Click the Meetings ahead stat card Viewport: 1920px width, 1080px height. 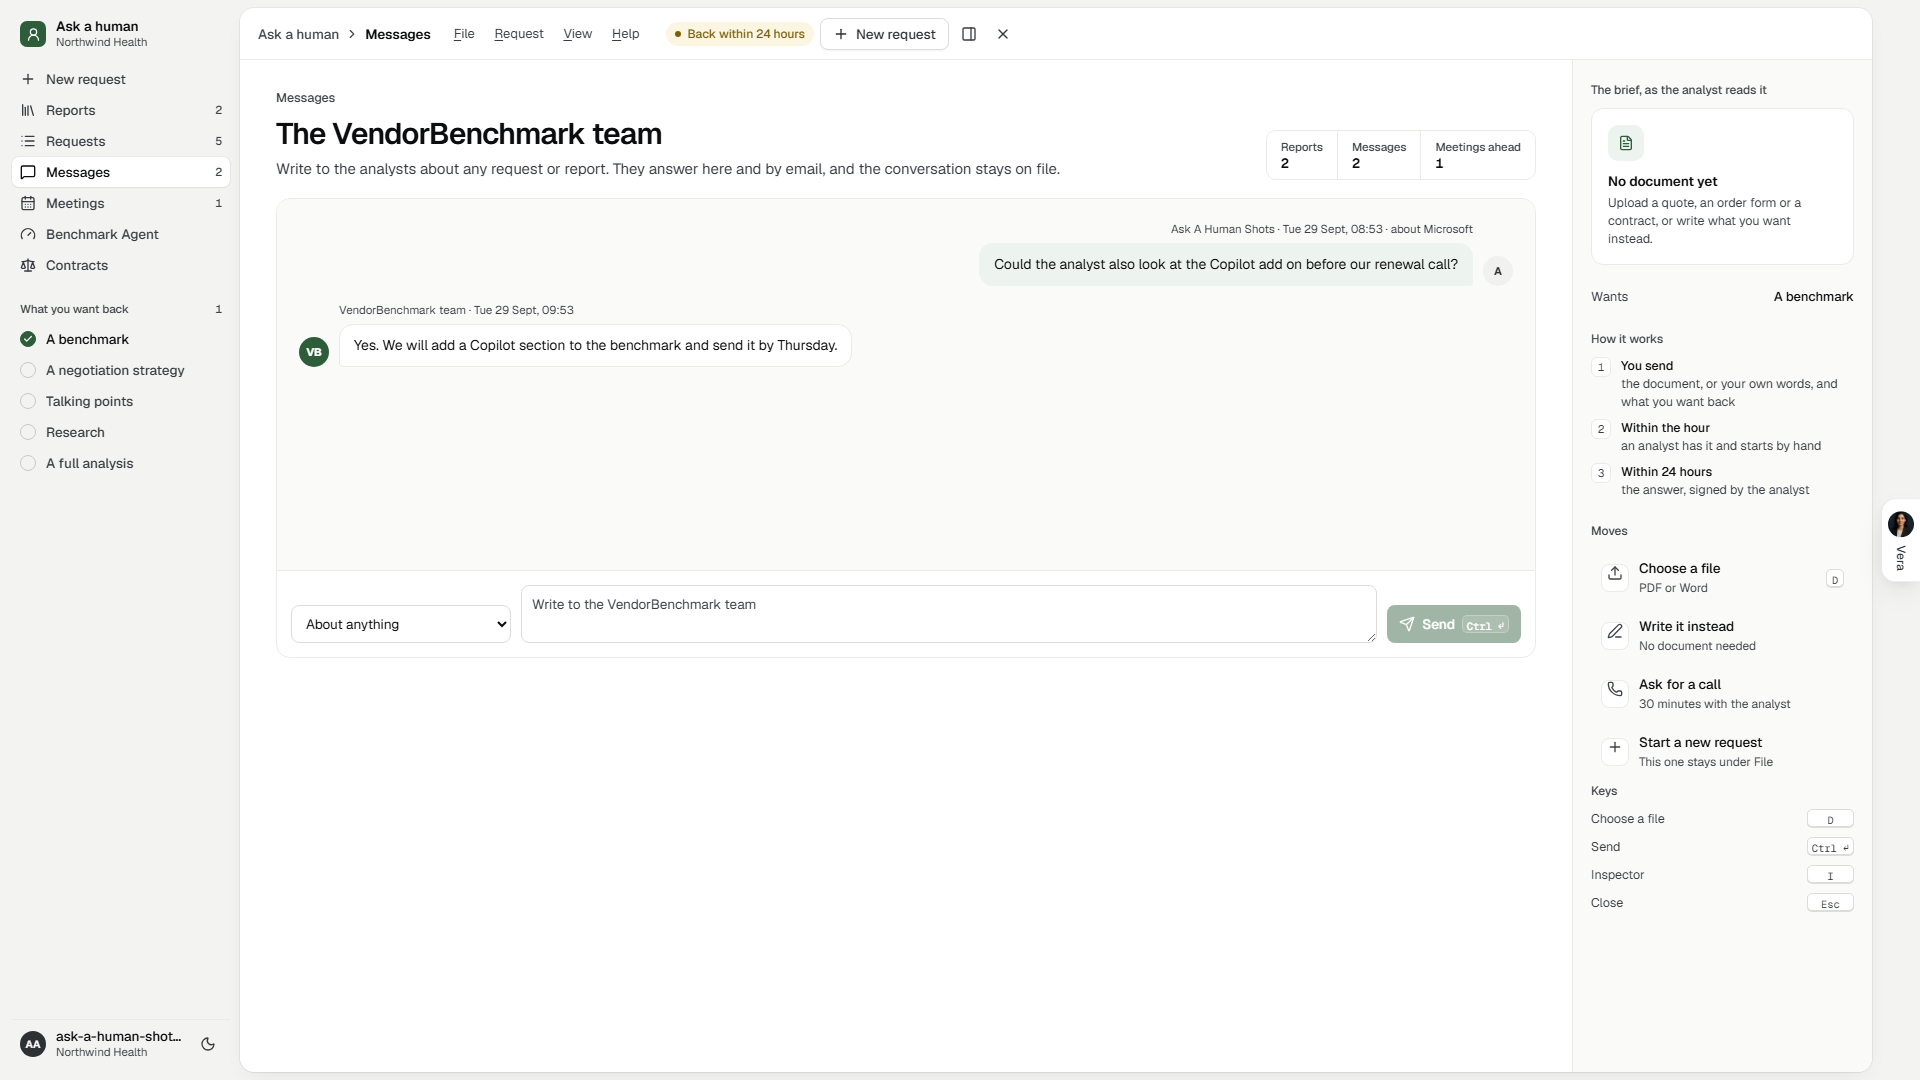[1477, 155]
